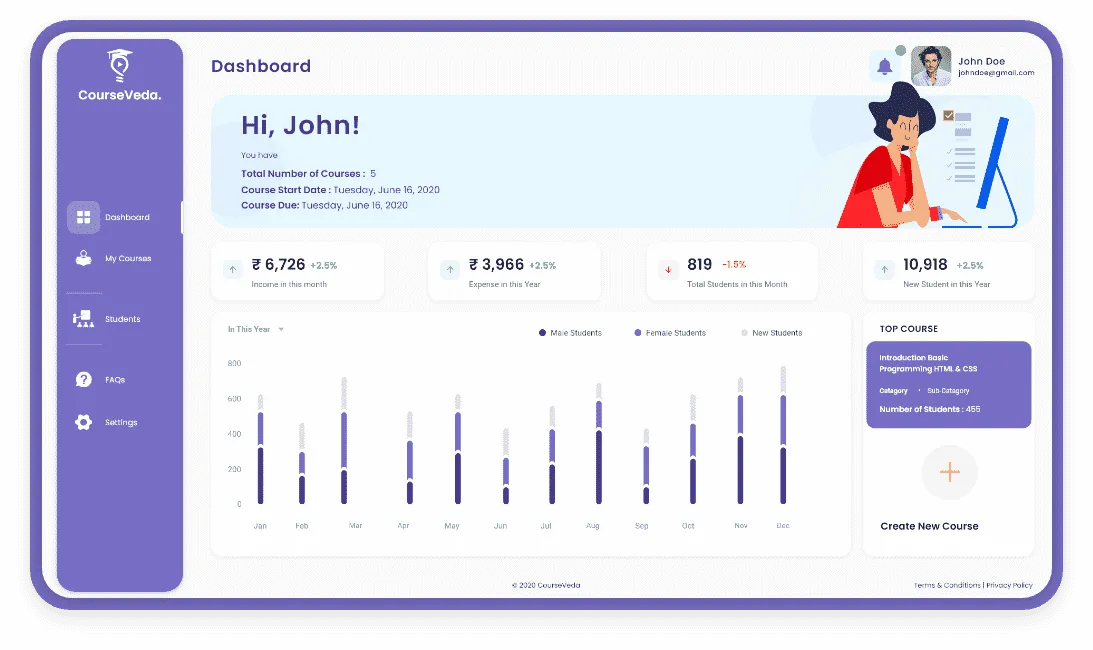Click the orange plus icon for new course

(949, 472)
